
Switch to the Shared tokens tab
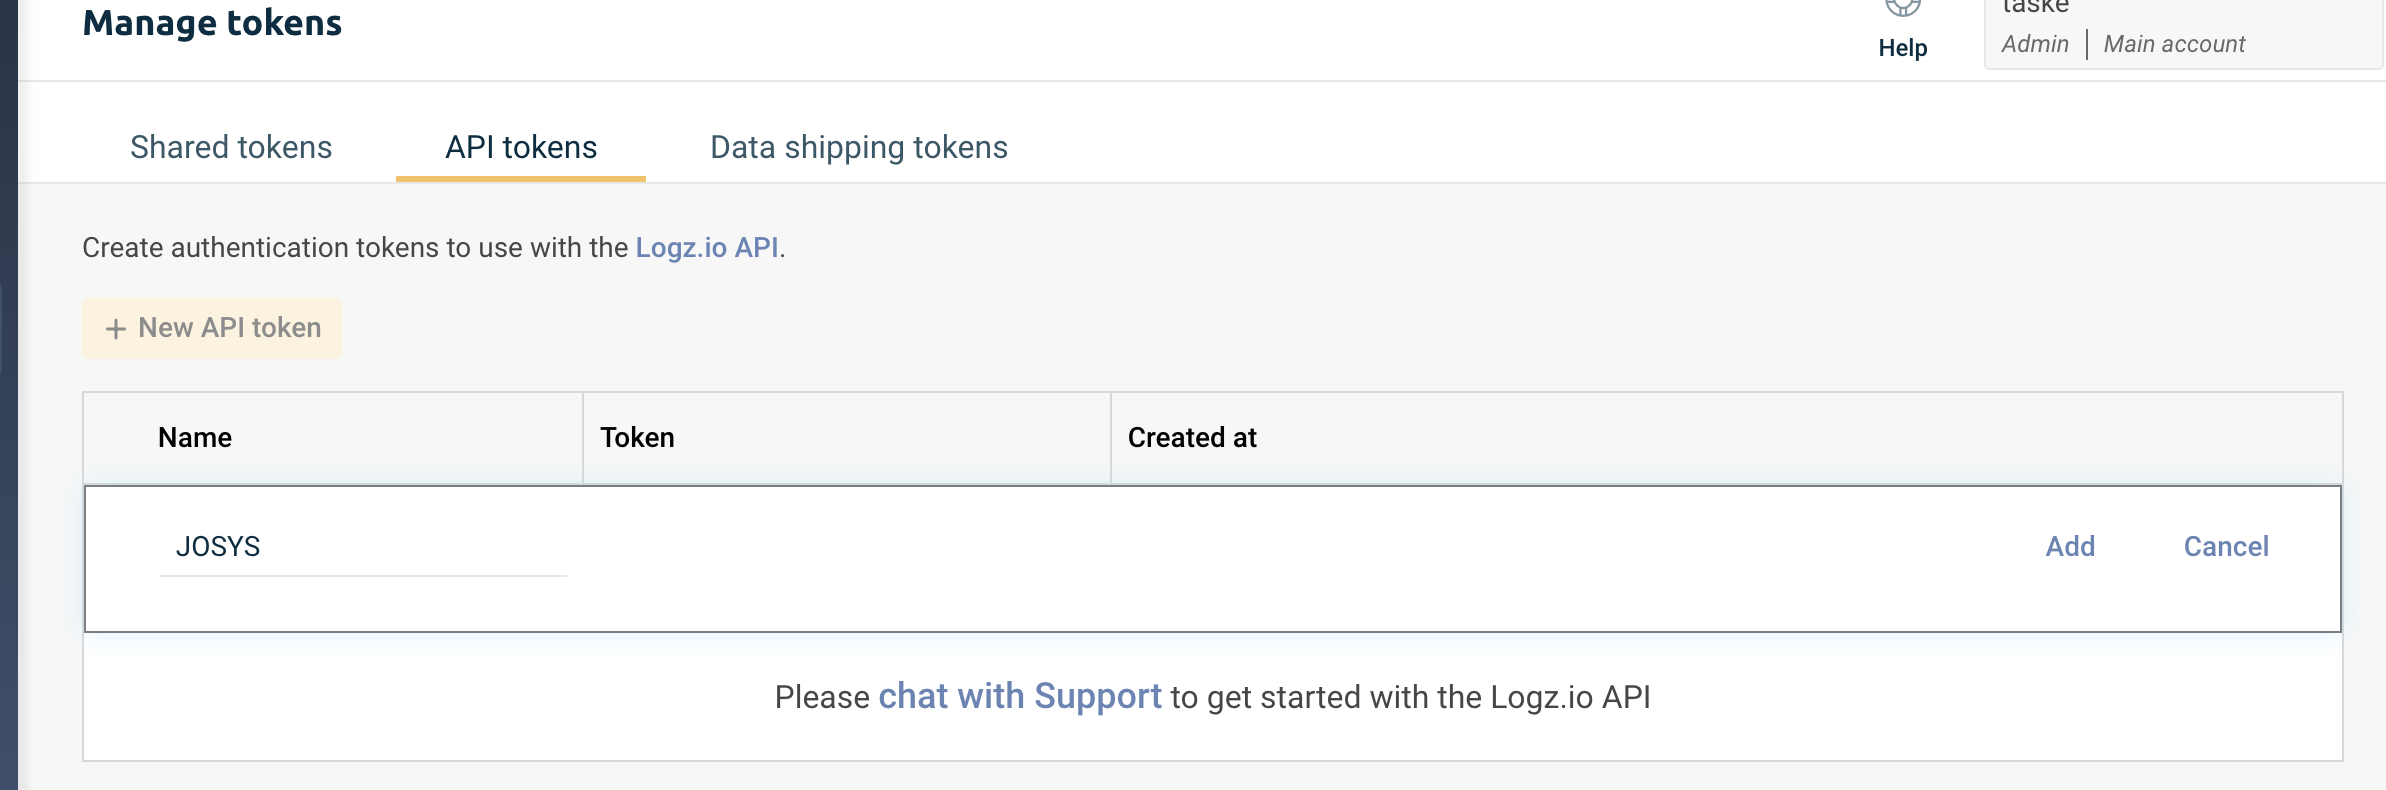231,148
